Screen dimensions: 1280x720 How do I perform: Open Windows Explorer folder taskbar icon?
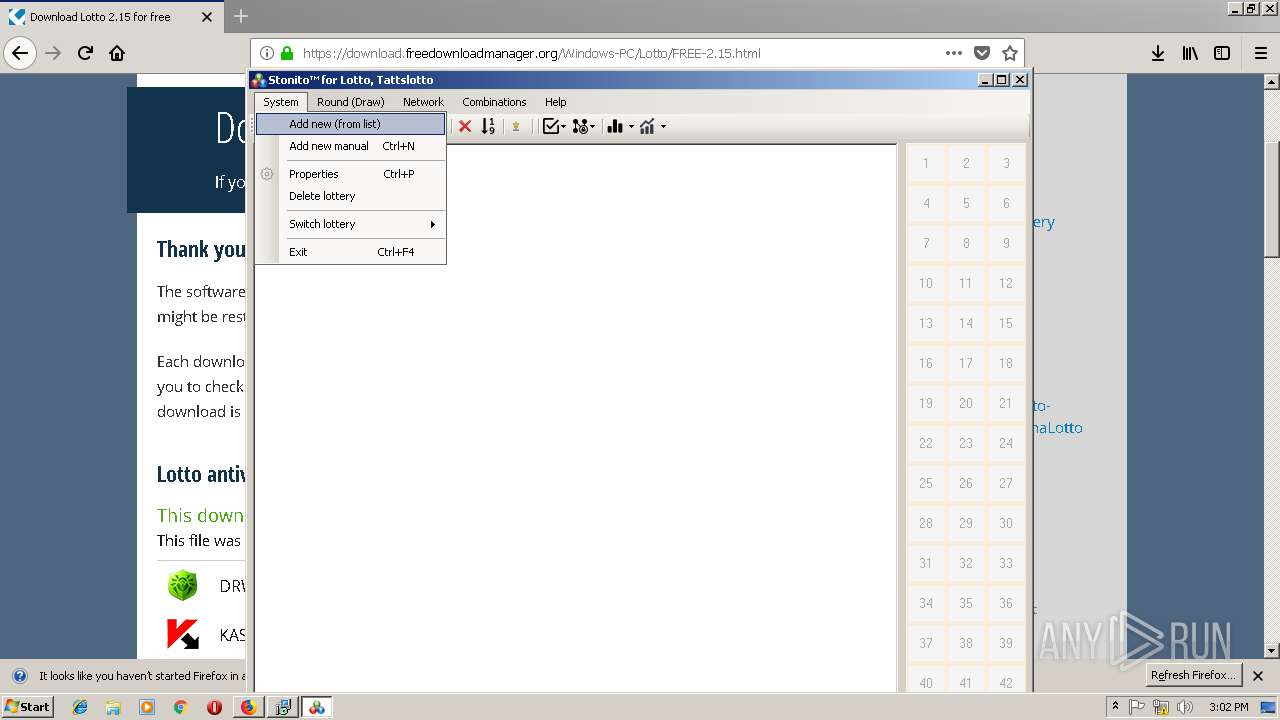click(113, 707)
